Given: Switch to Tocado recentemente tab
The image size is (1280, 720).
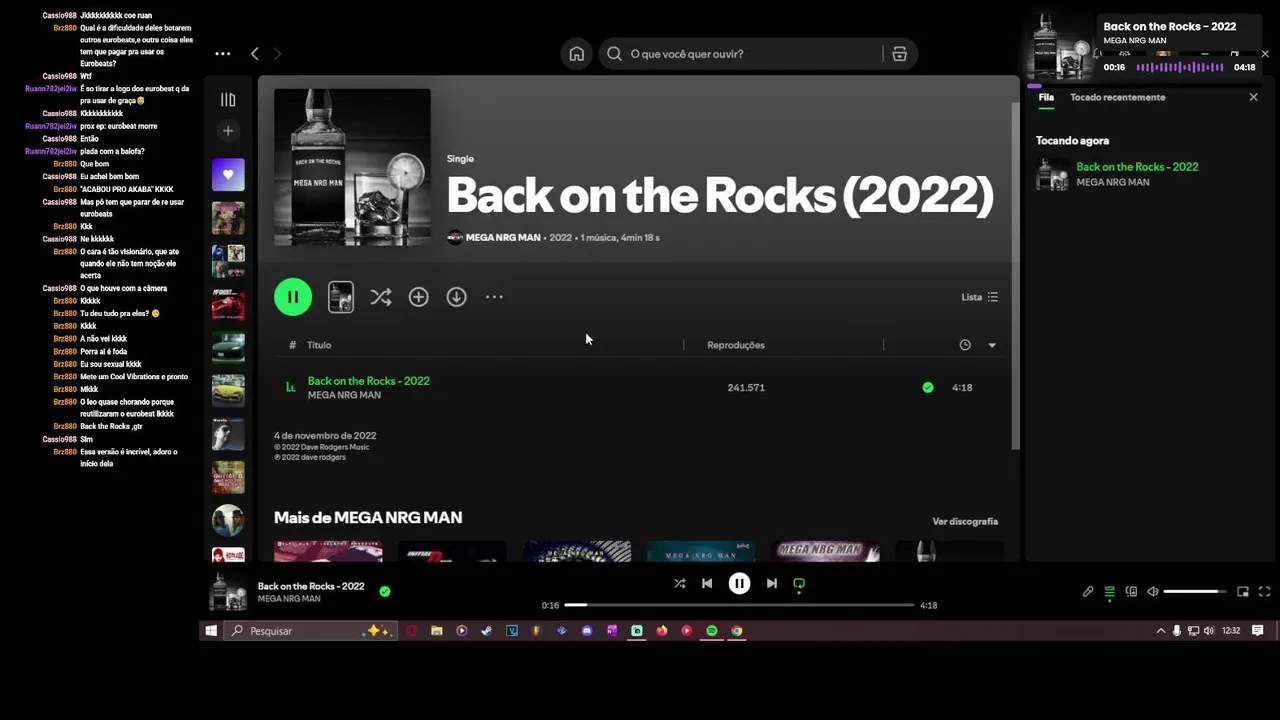Looking at the screenshot, I should pyautogui.click(x=1117, y=98).
